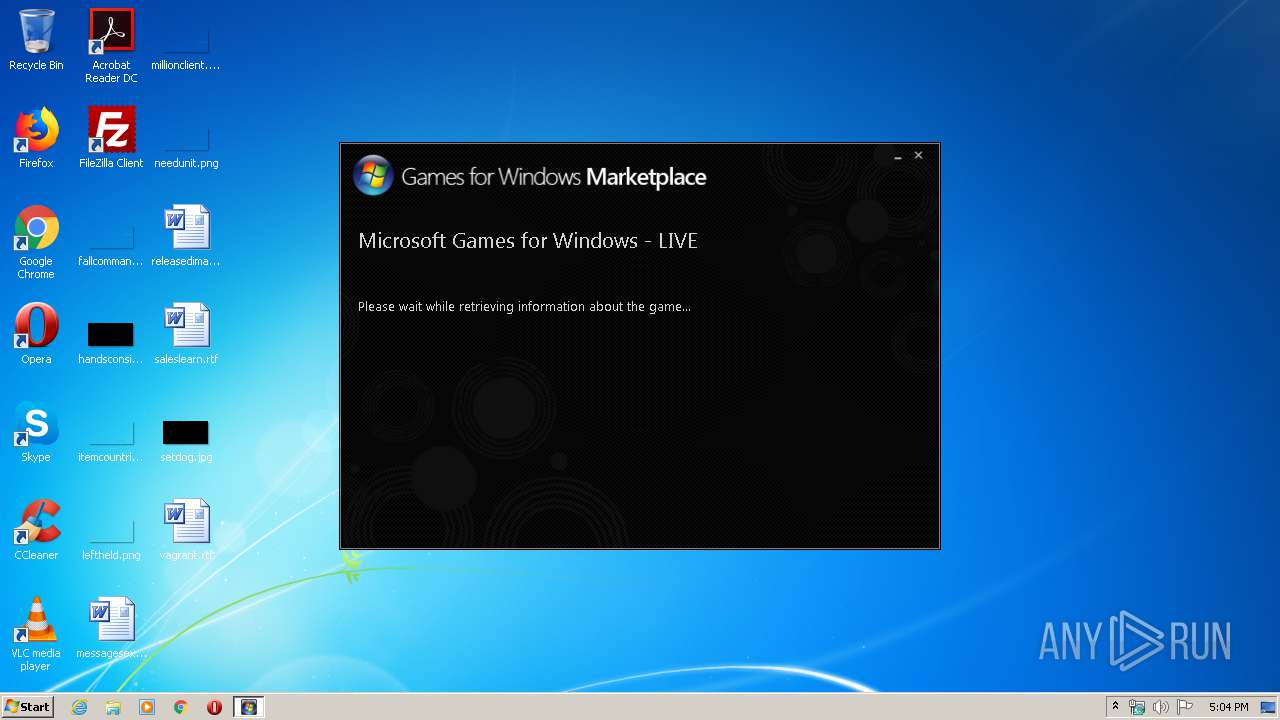Viewport: 1280px width, 720px height.
Task: Minimize the Games for Windows Marketplace window
Action: click(x=898, y=156)
